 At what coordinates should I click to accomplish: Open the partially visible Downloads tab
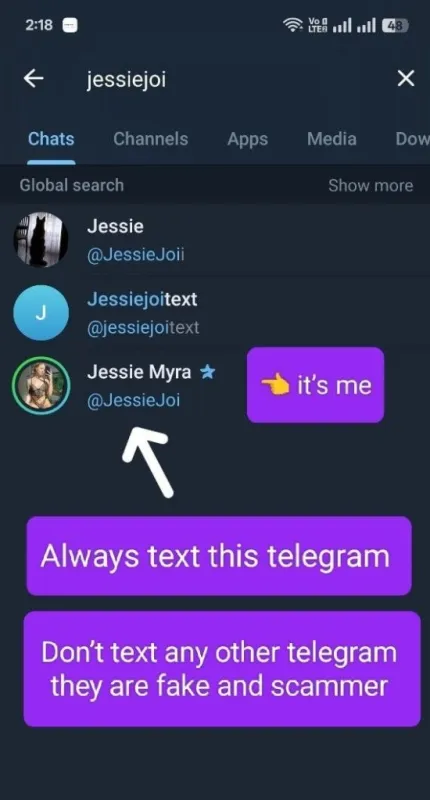tap(412, 139)
